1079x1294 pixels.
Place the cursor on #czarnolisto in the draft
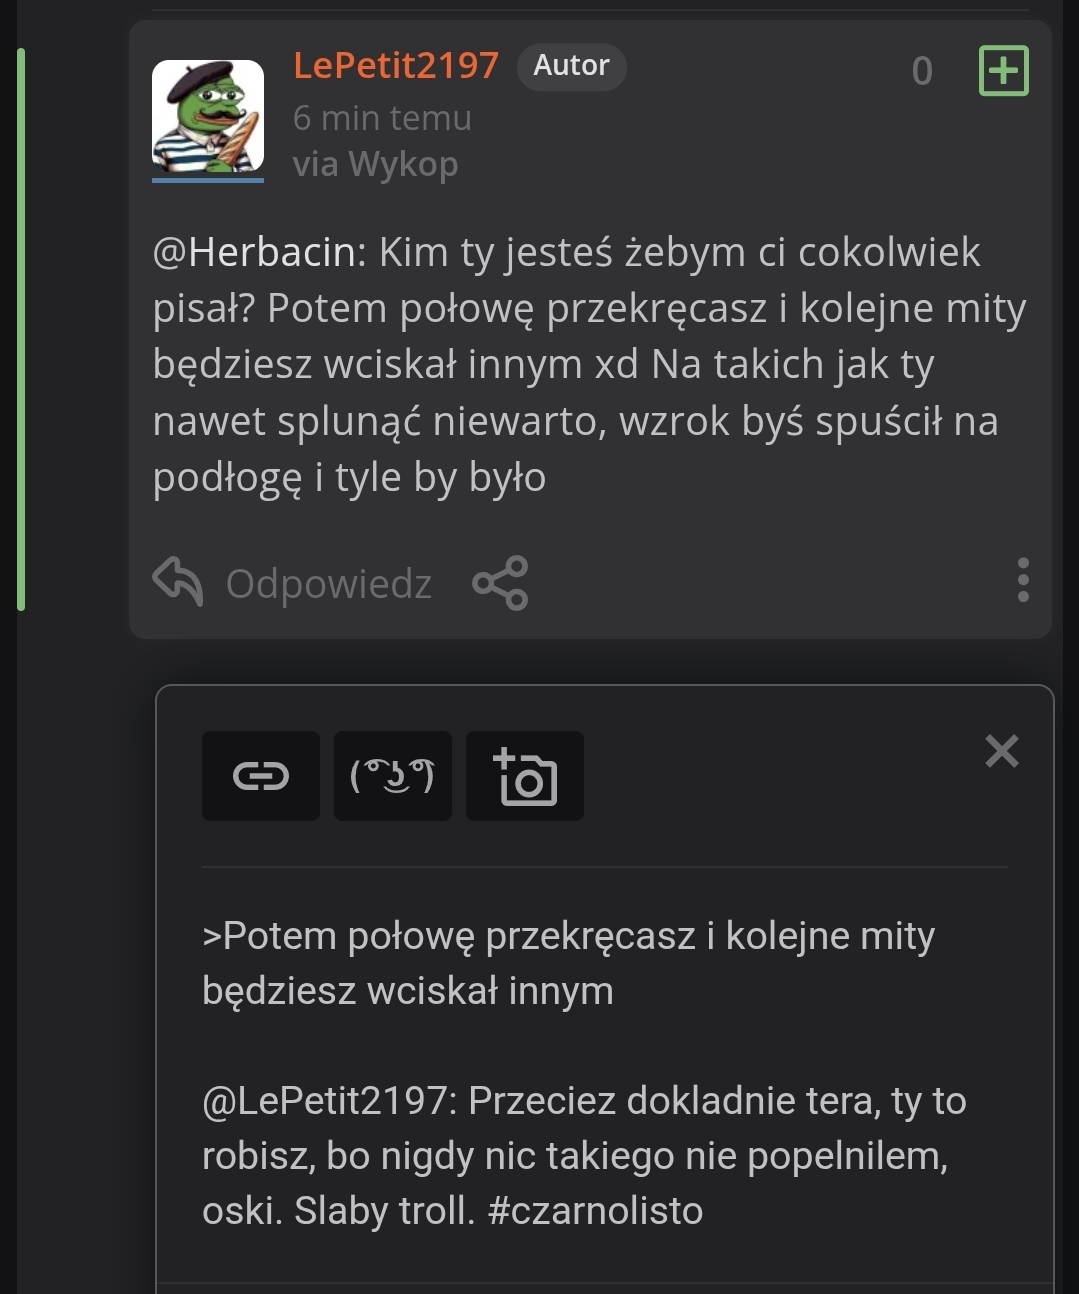pyautogui.click(x=595, y=1211)
